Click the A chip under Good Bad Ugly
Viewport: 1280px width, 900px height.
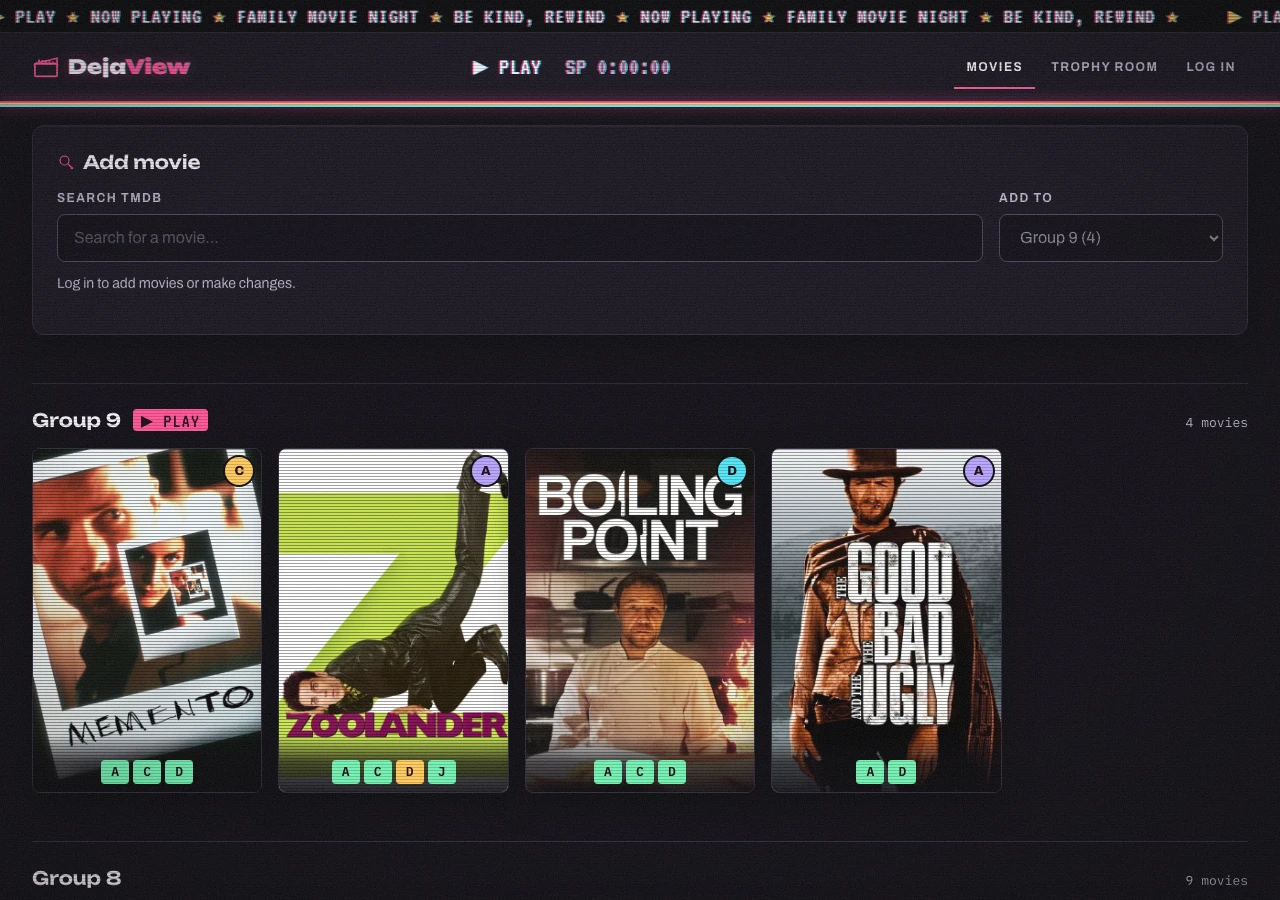[870, 772]
